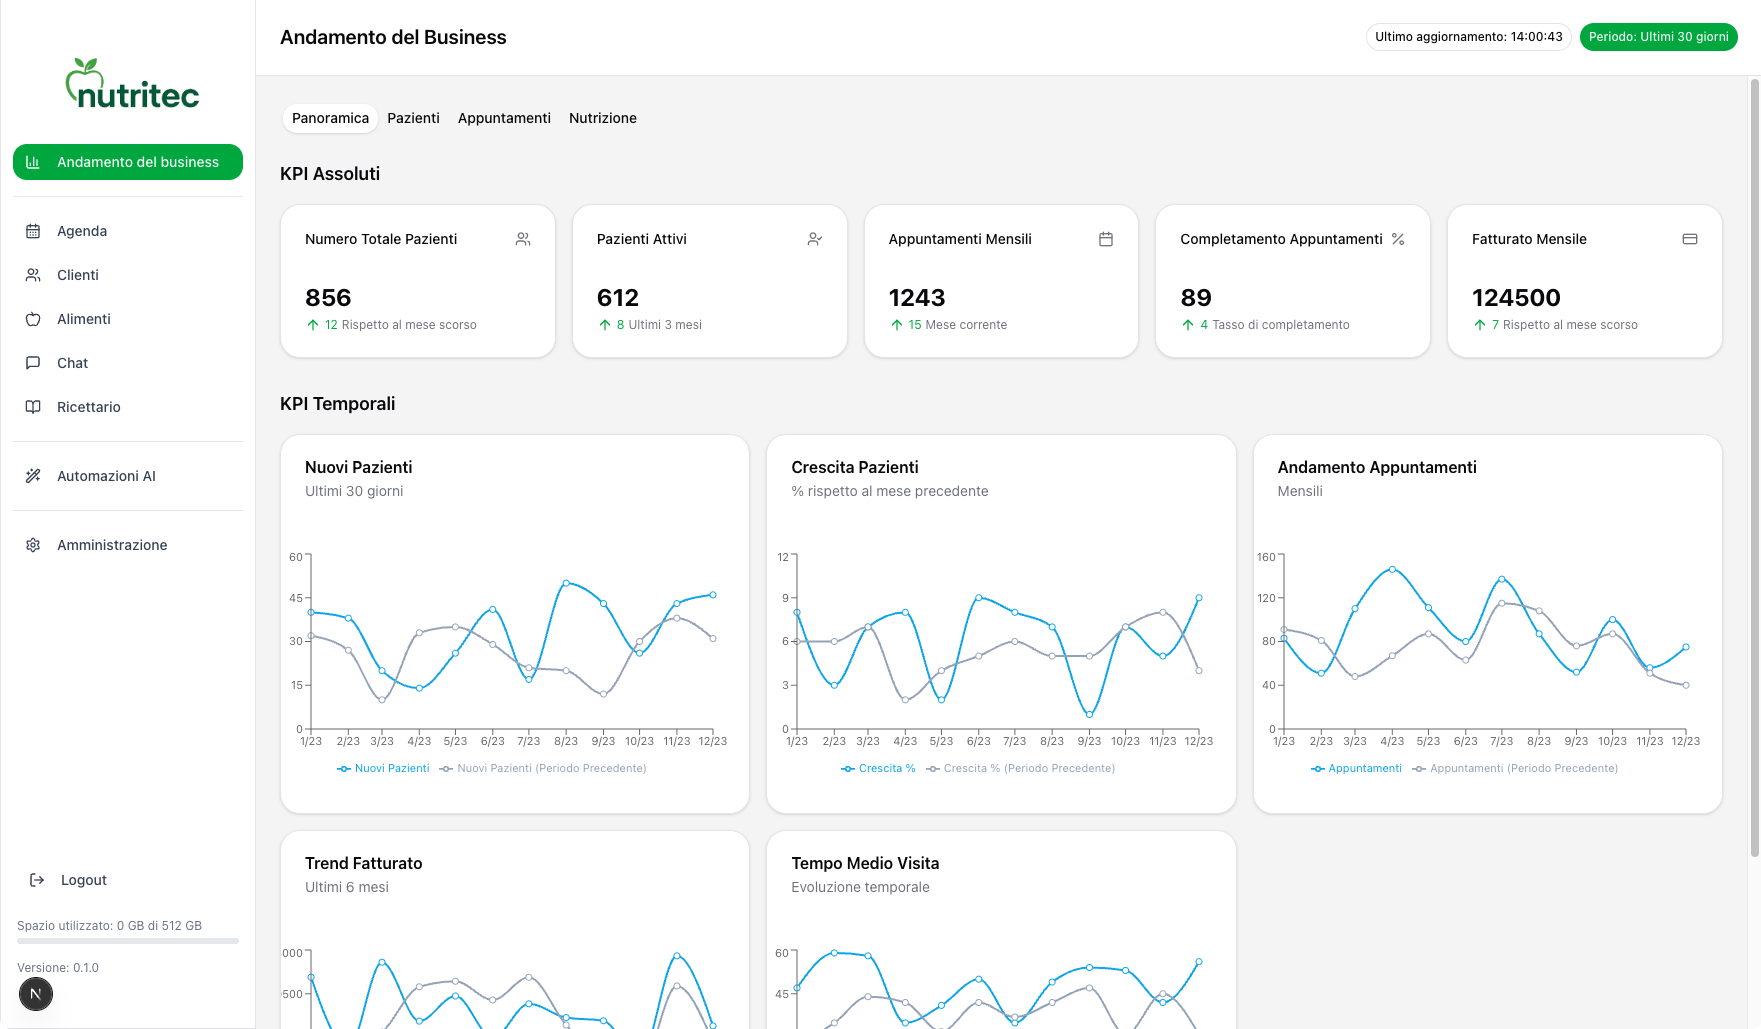Screen dimensions: 1761x1029
Task: Open Andamento del business in sidebar
Action: [x=128, y=162]
